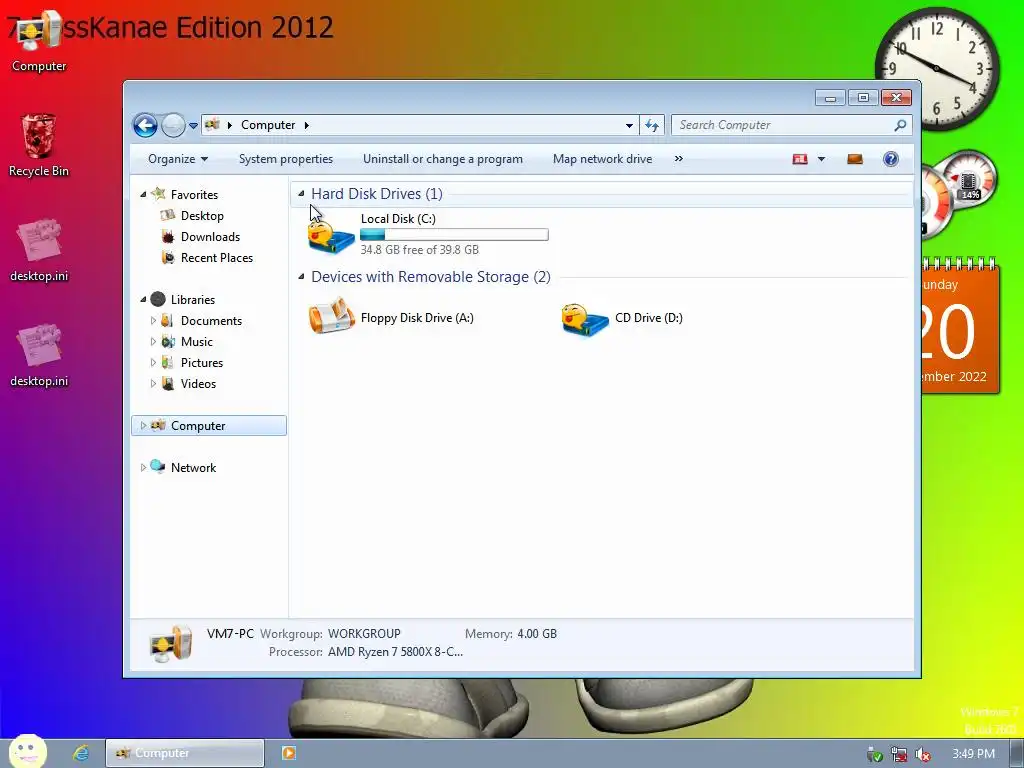Open recent pages dropdown next to Forward
Screen dimensions: 1024x768
tap(193, 125)
